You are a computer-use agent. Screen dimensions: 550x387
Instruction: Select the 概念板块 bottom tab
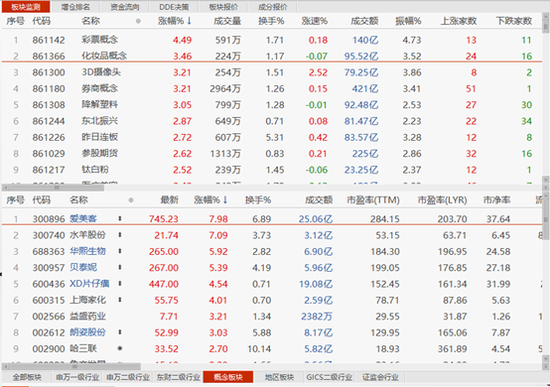pos(228,377)
